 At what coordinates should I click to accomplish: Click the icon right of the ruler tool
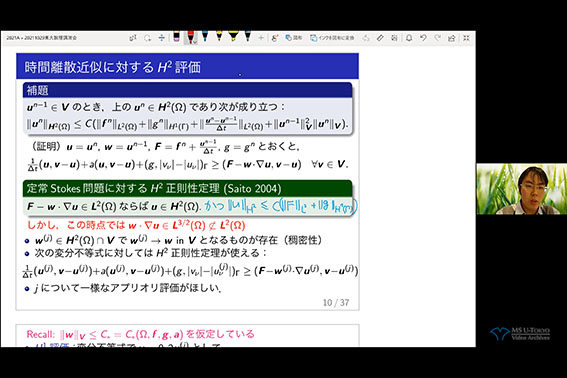394,38
